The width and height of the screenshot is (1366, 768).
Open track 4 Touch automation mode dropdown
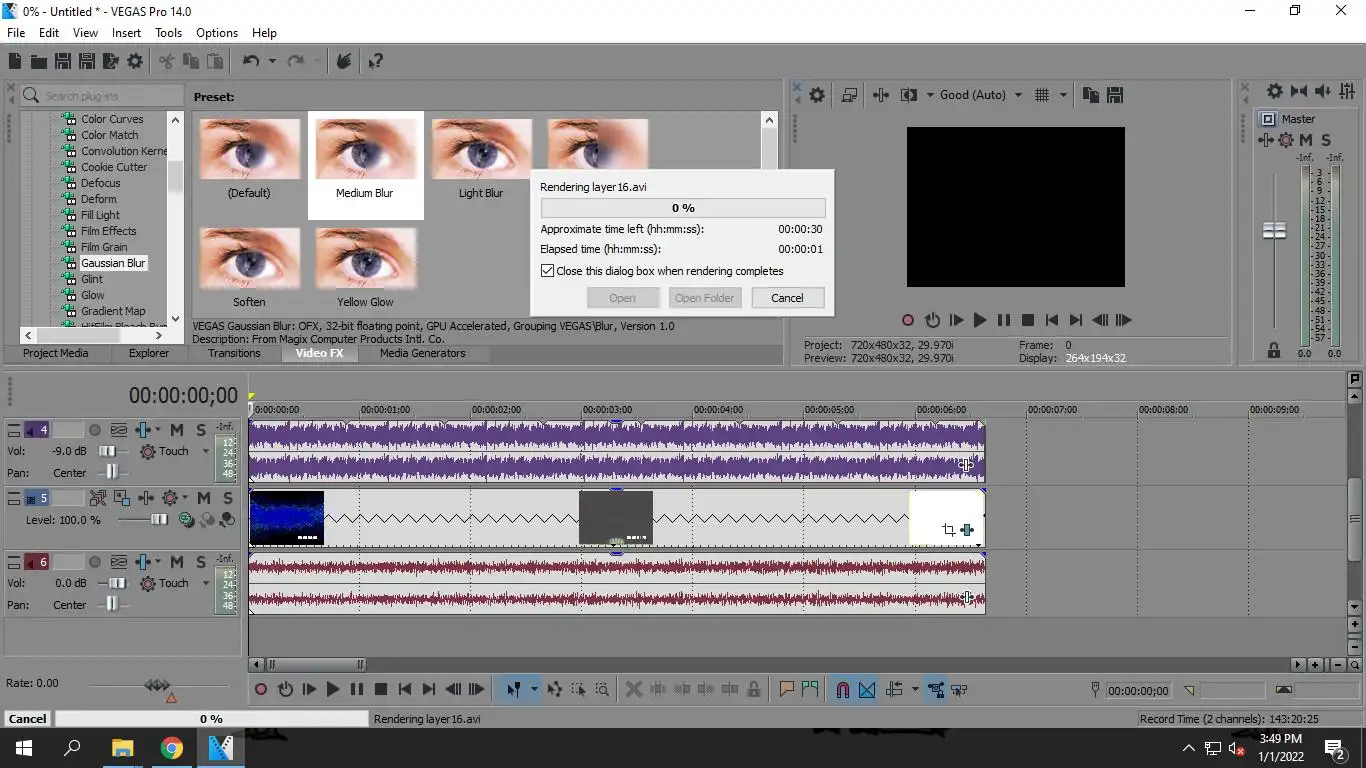pyautogui.click(x=206, y=451)
